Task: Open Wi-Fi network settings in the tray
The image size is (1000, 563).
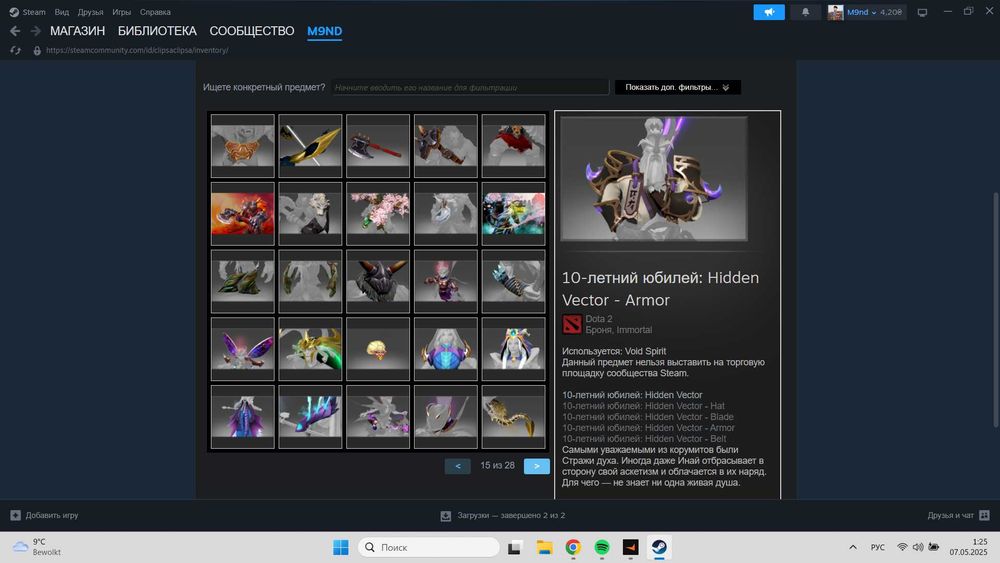Action: pyautogui.click(x=902, y=547)
